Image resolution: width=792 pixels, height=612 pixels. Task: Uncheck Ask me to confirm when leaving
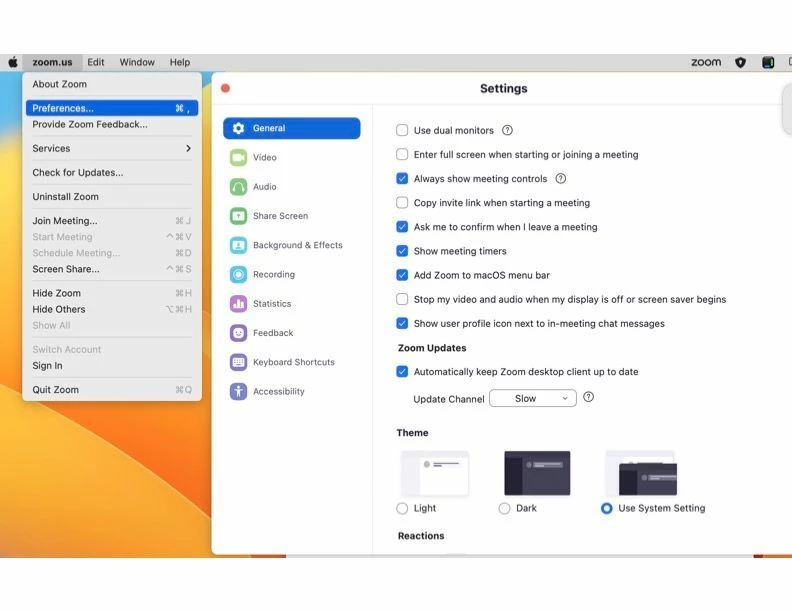coord(402,227)
